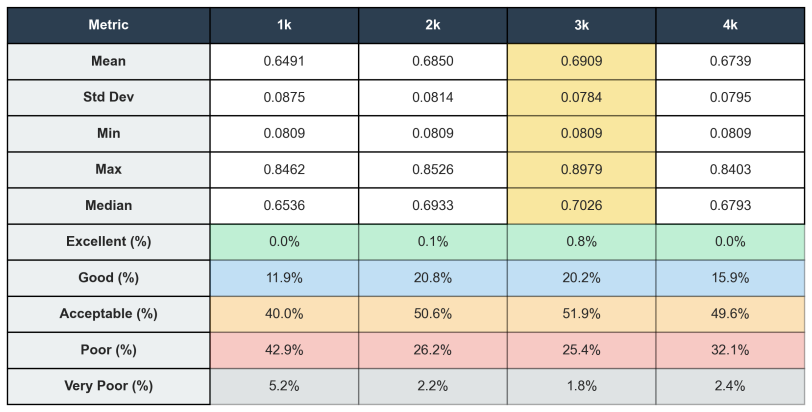Select the Very Poor (%) row label
Screen dimensions: 812x412
[109, 387]
